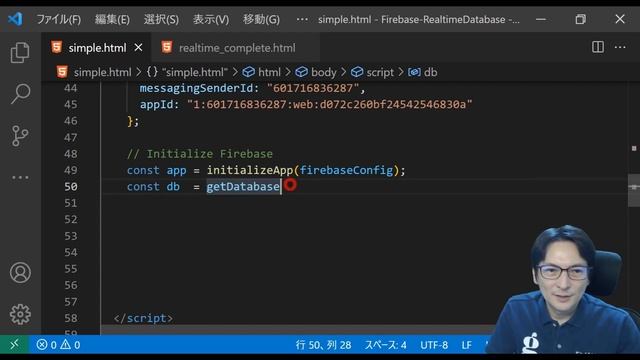Click the messagingSenderId property name
This screenshot has height=360, width=640.
(x=196, y=88)
